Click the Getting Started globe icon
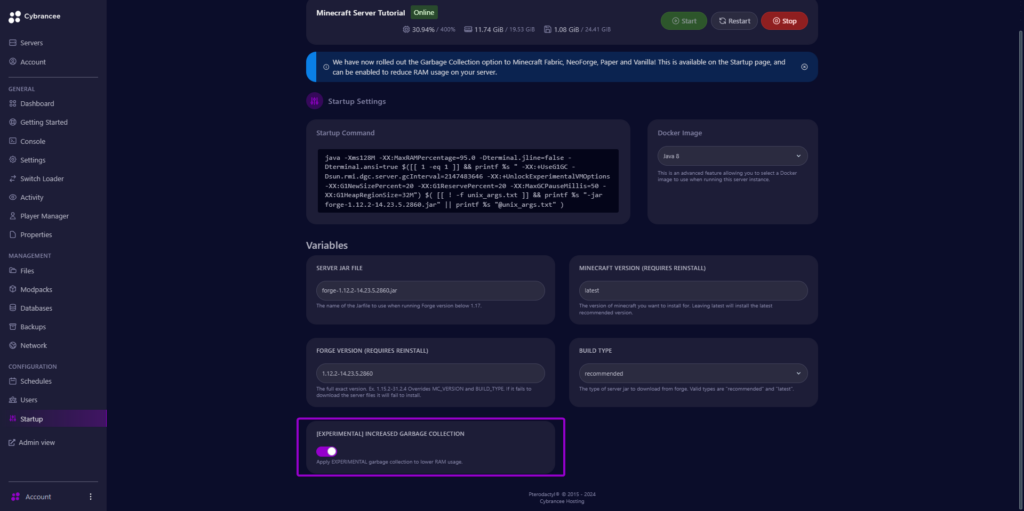 click(x=13, y=122)
